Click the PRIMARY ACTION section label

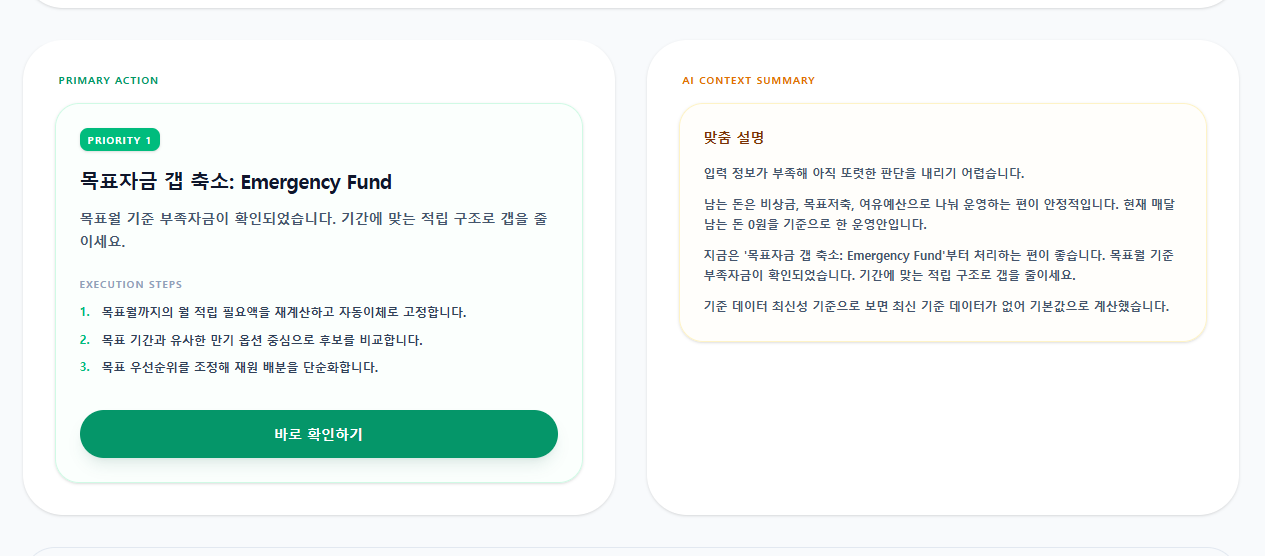coord(108,81)
